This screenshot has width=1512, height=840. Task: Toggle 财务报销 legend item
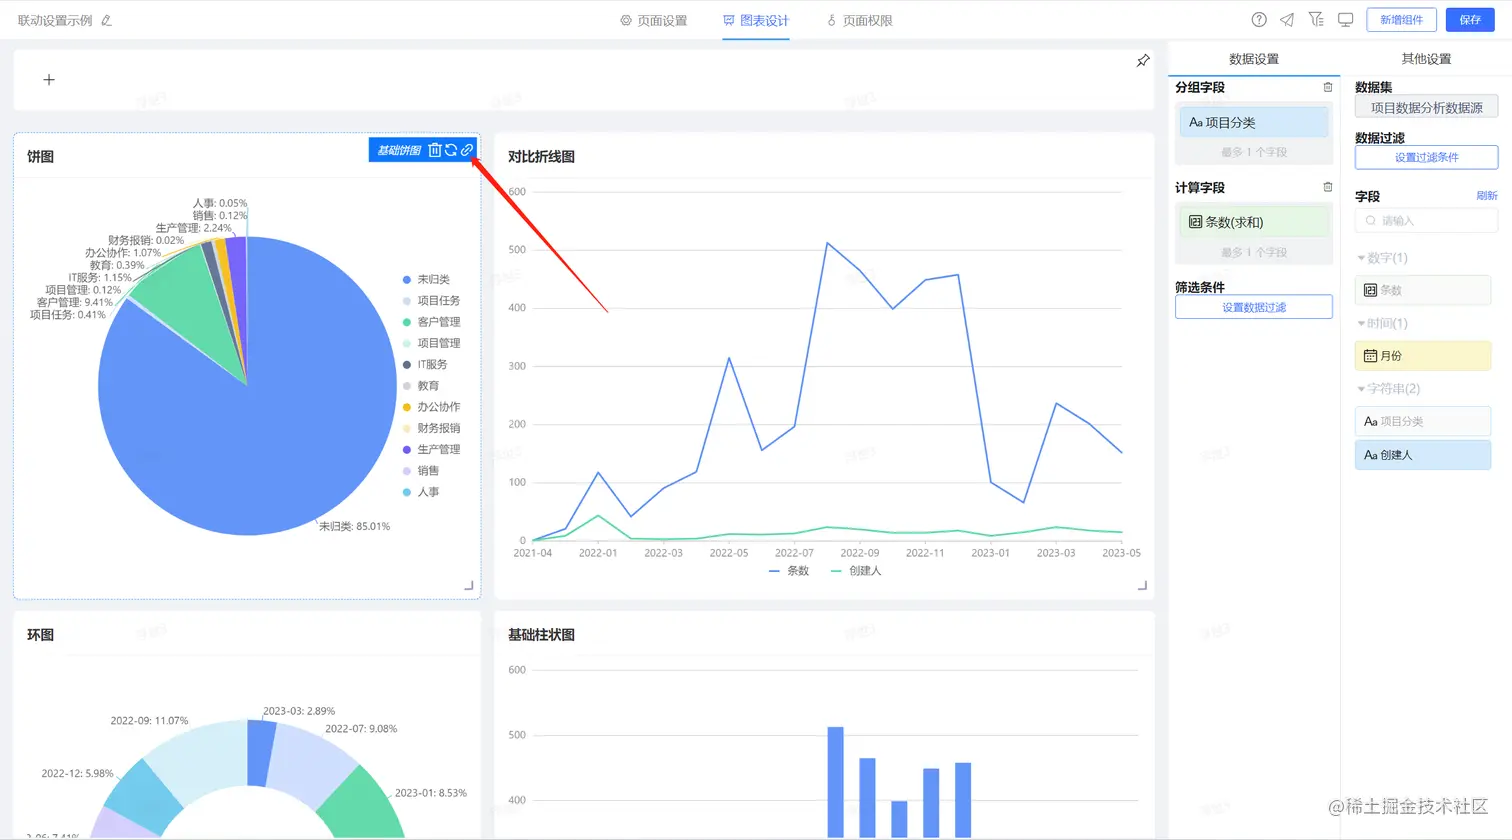coord(432,428)
